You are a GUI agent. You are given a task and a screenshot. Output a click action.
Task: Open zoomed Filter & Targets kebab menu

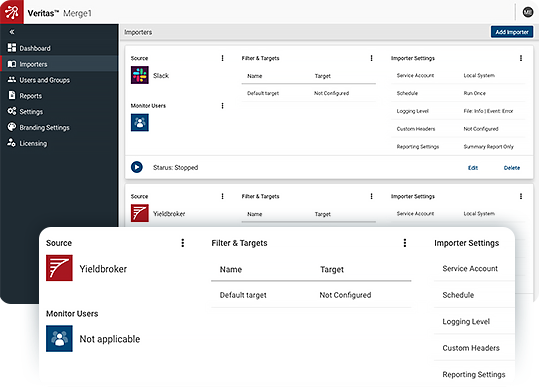[405, 243]
